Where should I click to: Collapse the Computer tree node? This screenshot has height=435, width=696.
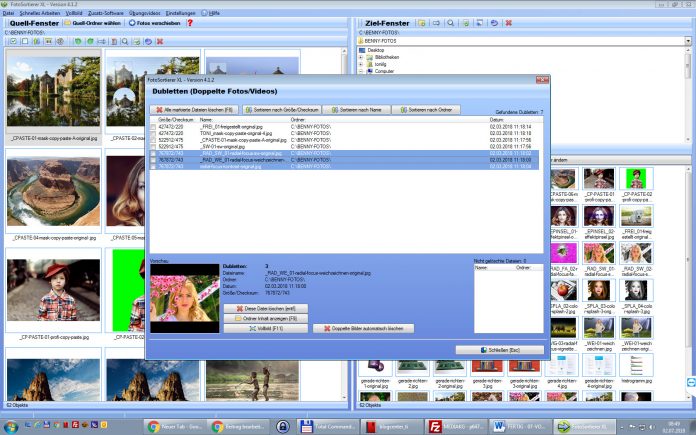[361, 71]
